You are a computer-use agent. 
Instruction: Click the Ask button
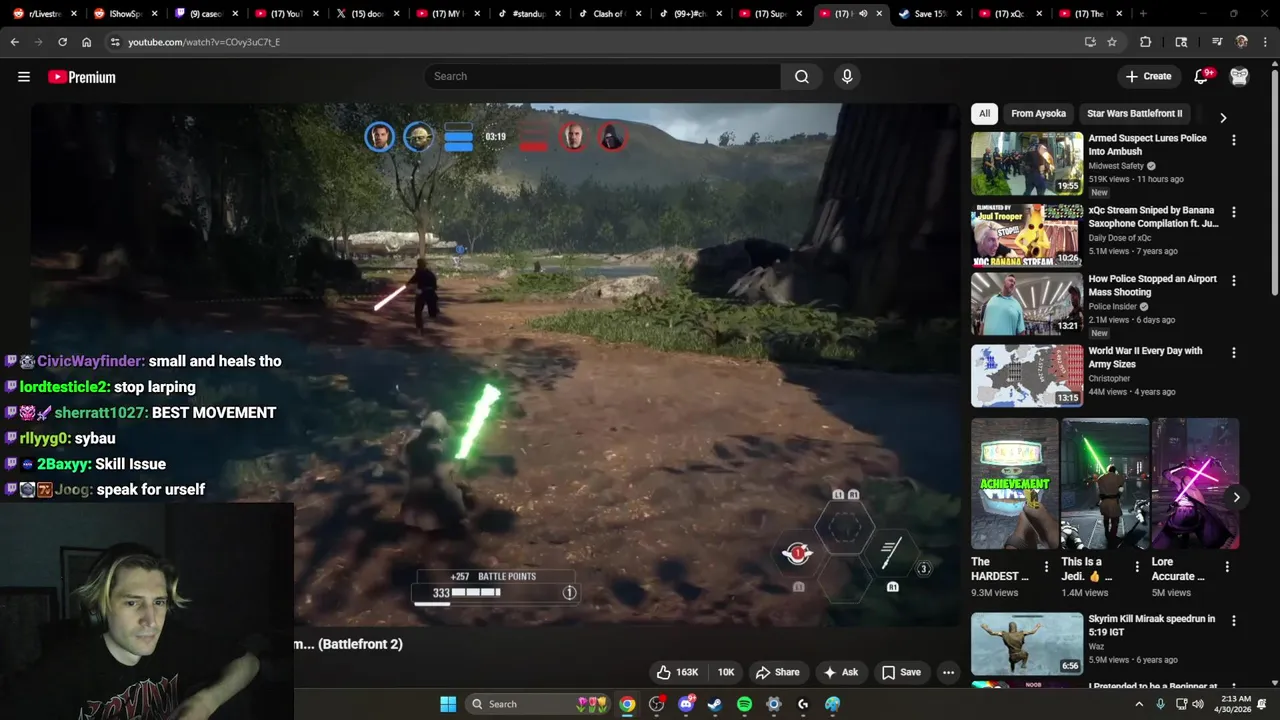coord(840,672)
